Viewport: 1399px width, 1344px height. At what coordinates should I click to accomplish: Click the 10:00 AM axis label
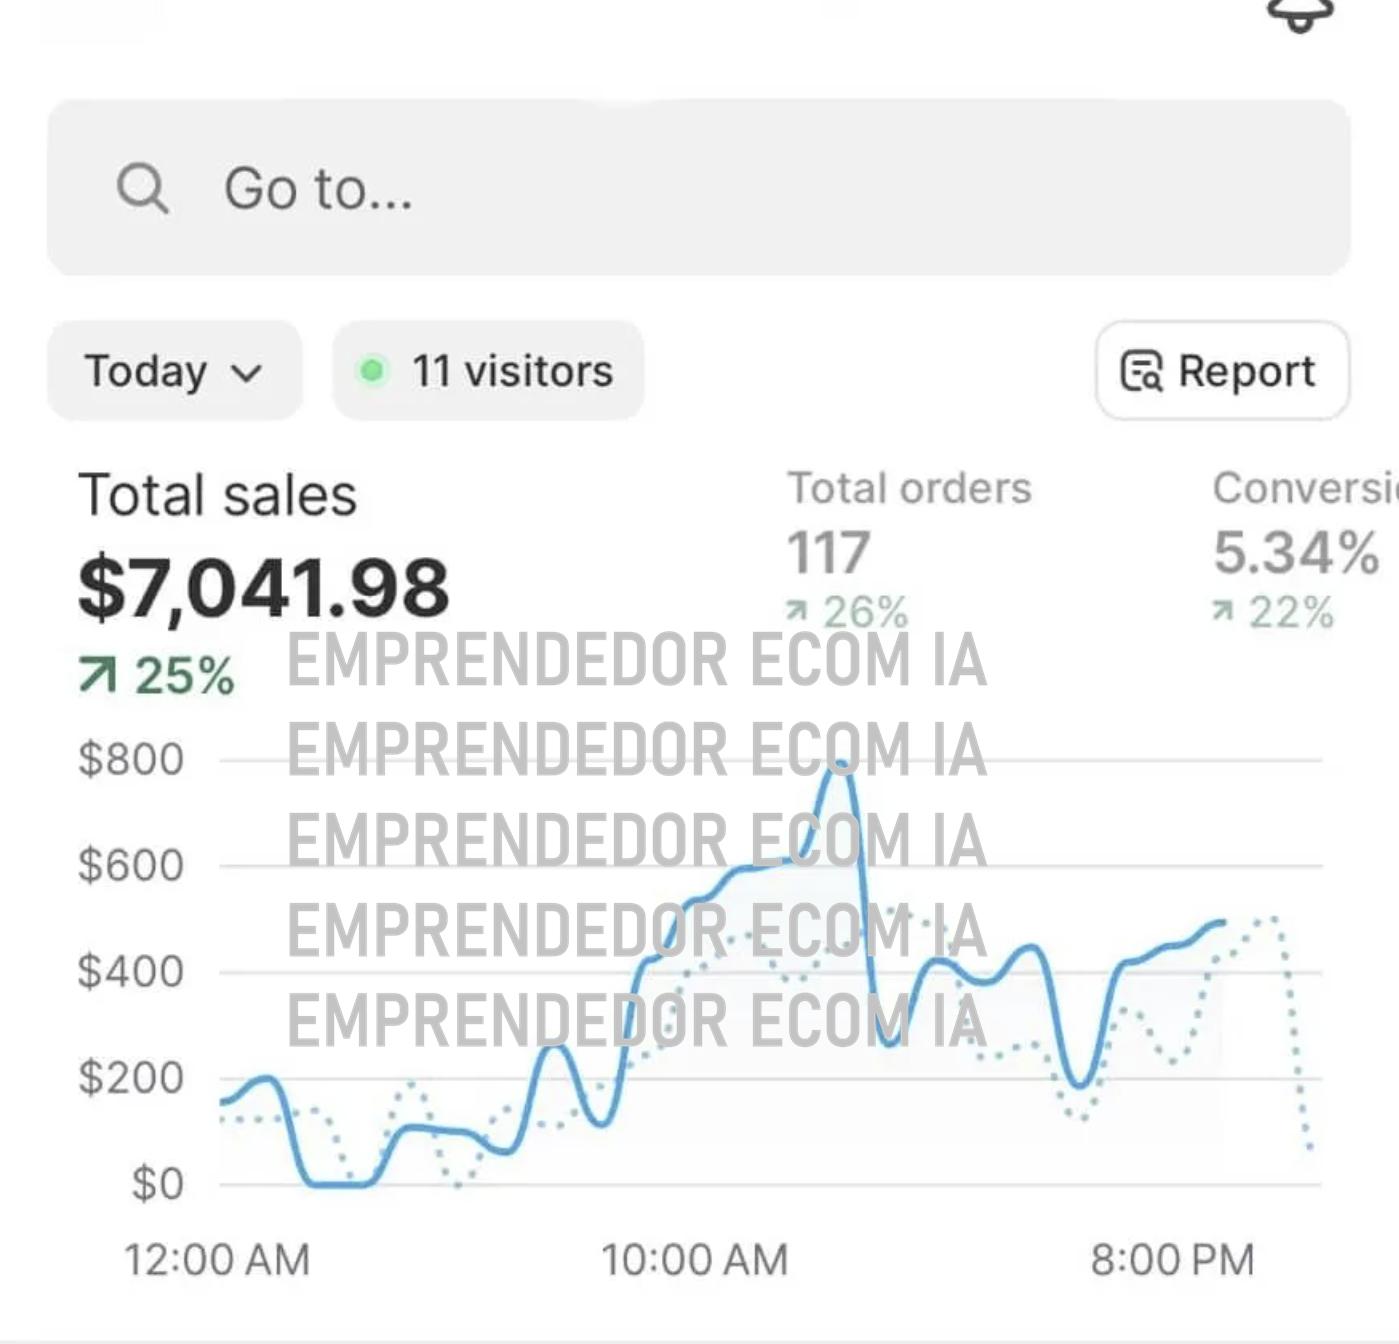pyautogui.click(x=694, y=1260)
